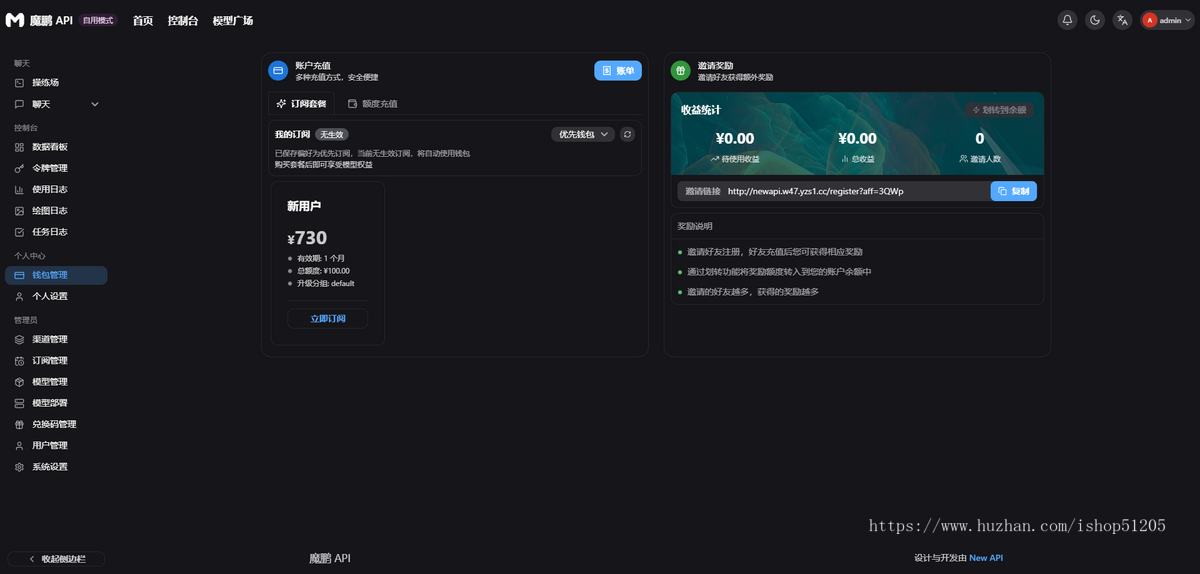Open 模型广场 in top navigation
Image resolution: width=1200 pixels, height=574 pixels.
tap(232, 20)
